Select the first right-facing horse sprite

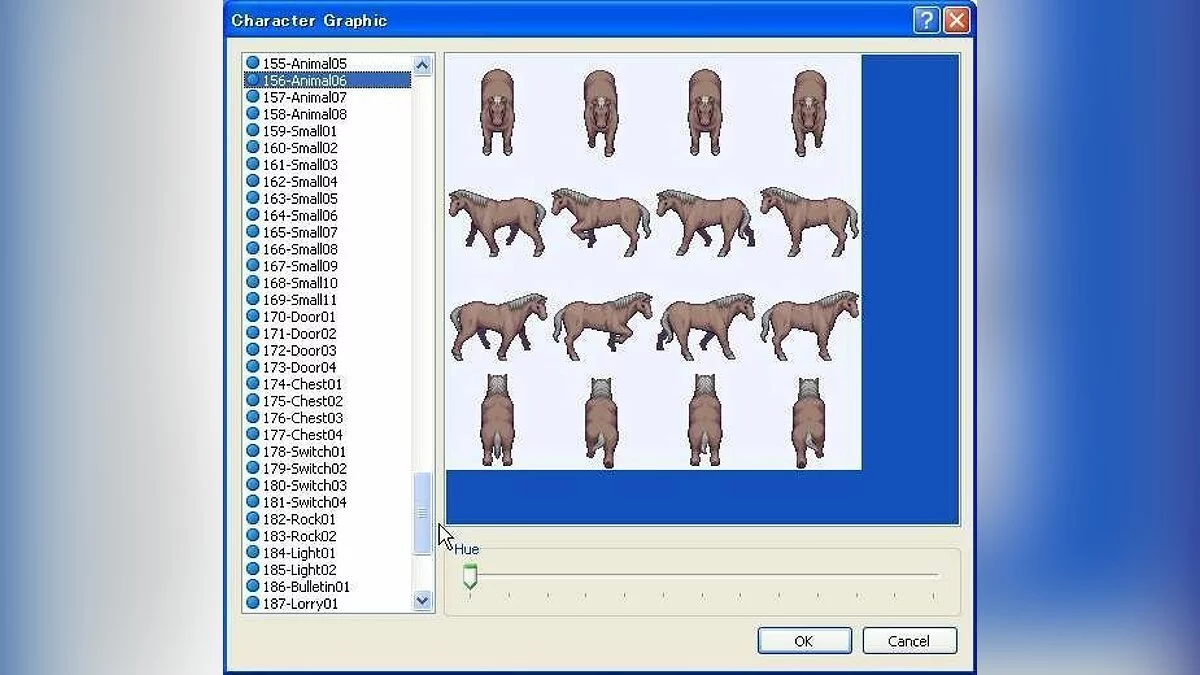(x=498, y=326)
